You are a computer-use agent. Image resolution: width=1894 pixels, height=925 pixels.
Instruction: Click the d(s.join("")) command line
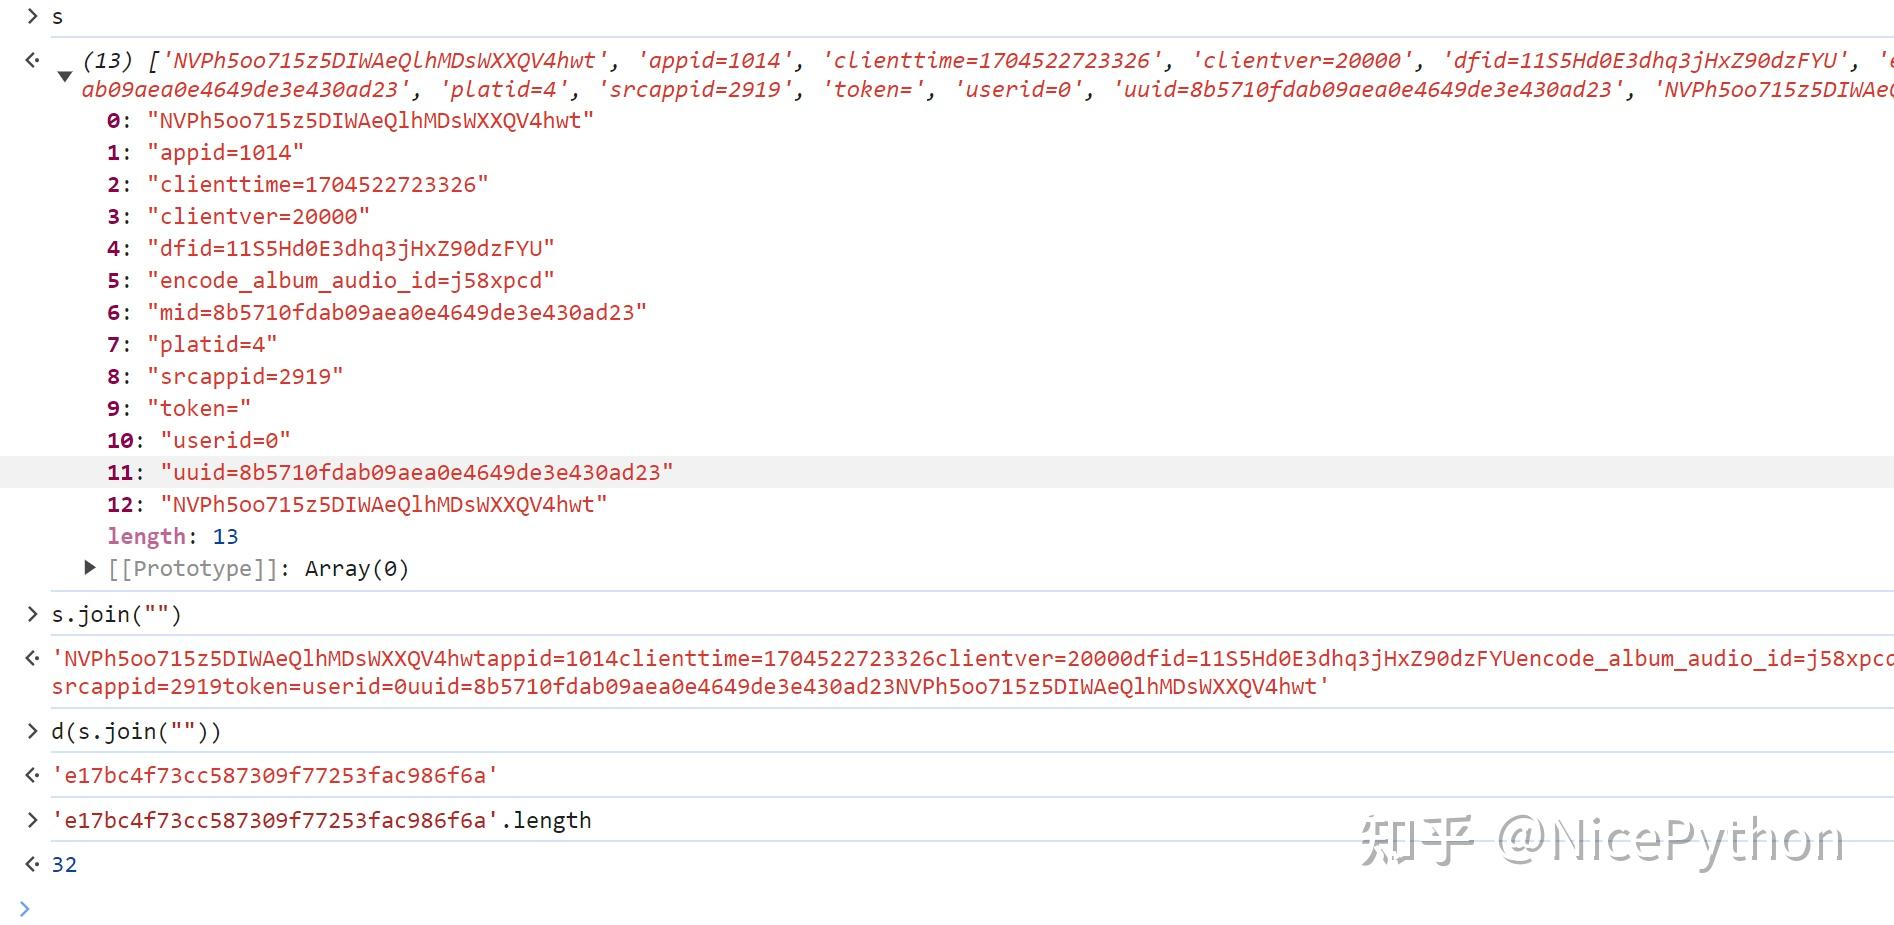136,731
